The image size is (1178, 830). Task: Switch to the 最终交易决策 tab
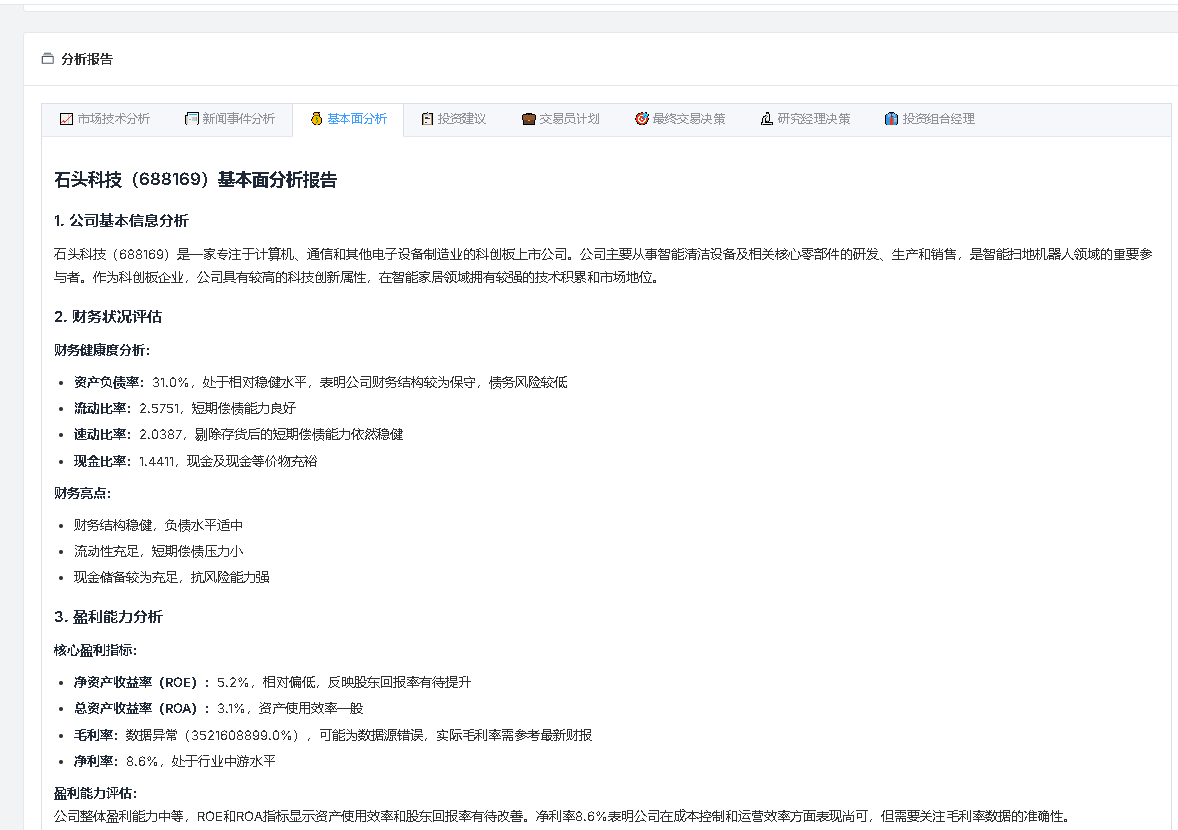pyautogui.click(x=680, y=119)
